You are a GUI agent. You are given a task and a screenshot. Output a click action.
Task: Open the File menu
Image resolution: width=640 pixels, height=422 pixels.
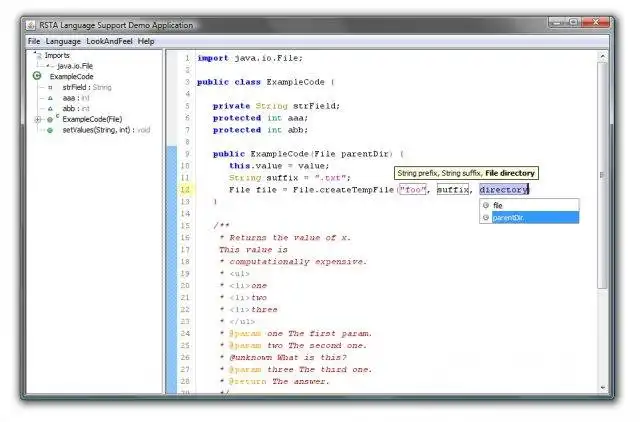click(x=34, y=41)
